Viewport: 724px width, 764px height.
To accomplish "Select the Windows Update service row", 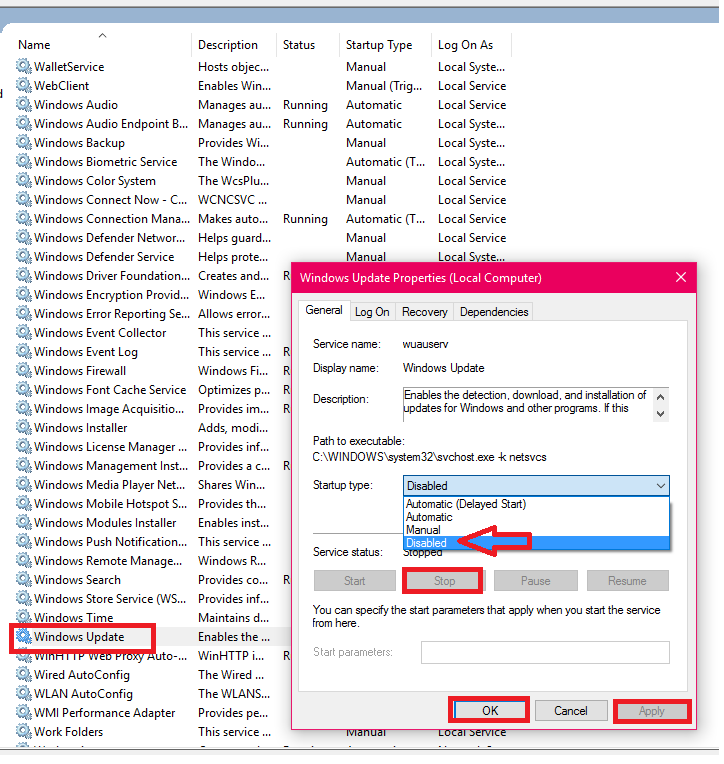I will (x=153, y=636).
